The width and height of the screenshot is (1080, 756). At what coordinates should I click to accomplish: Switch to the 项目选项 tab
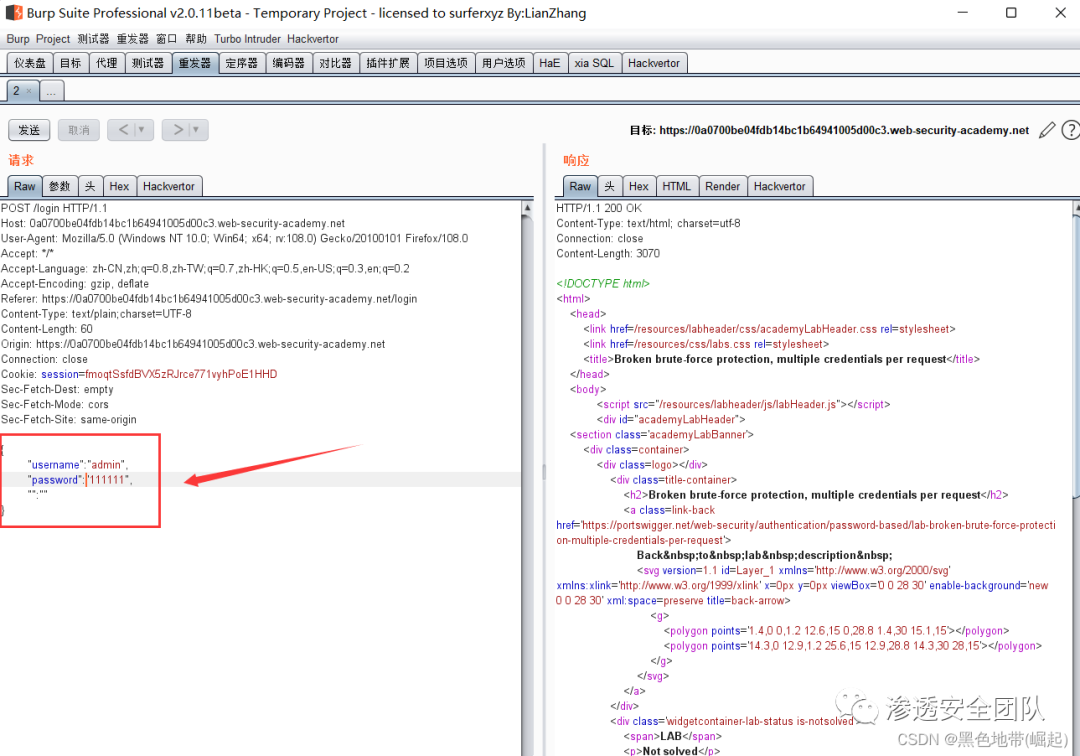click(446, 63)
